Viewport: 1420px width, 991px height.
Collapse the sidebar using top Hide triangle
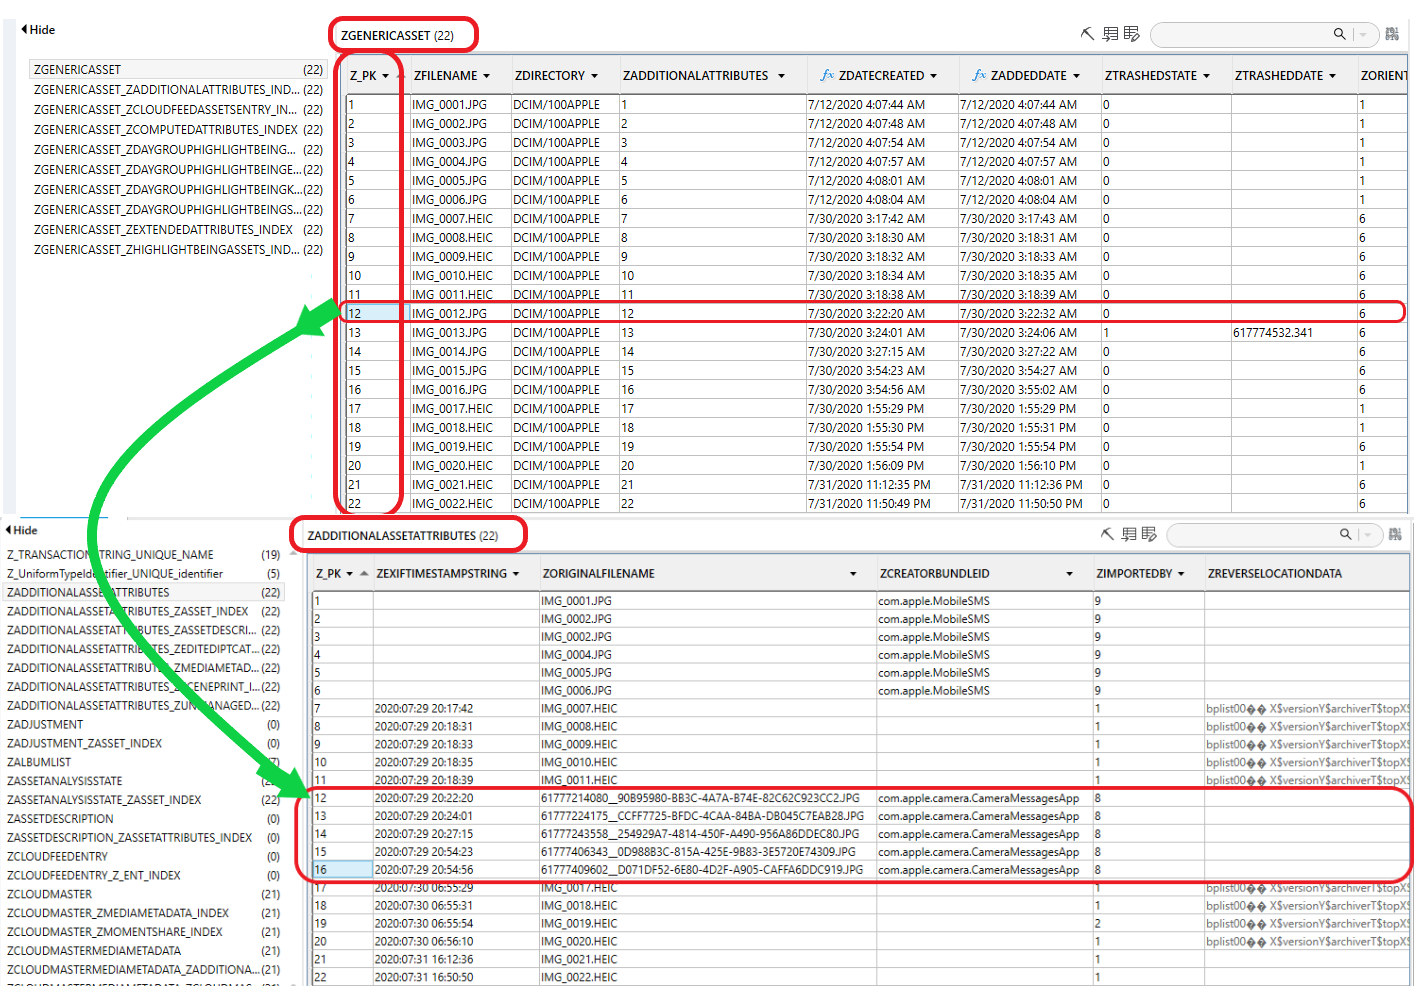click(23, 29)
